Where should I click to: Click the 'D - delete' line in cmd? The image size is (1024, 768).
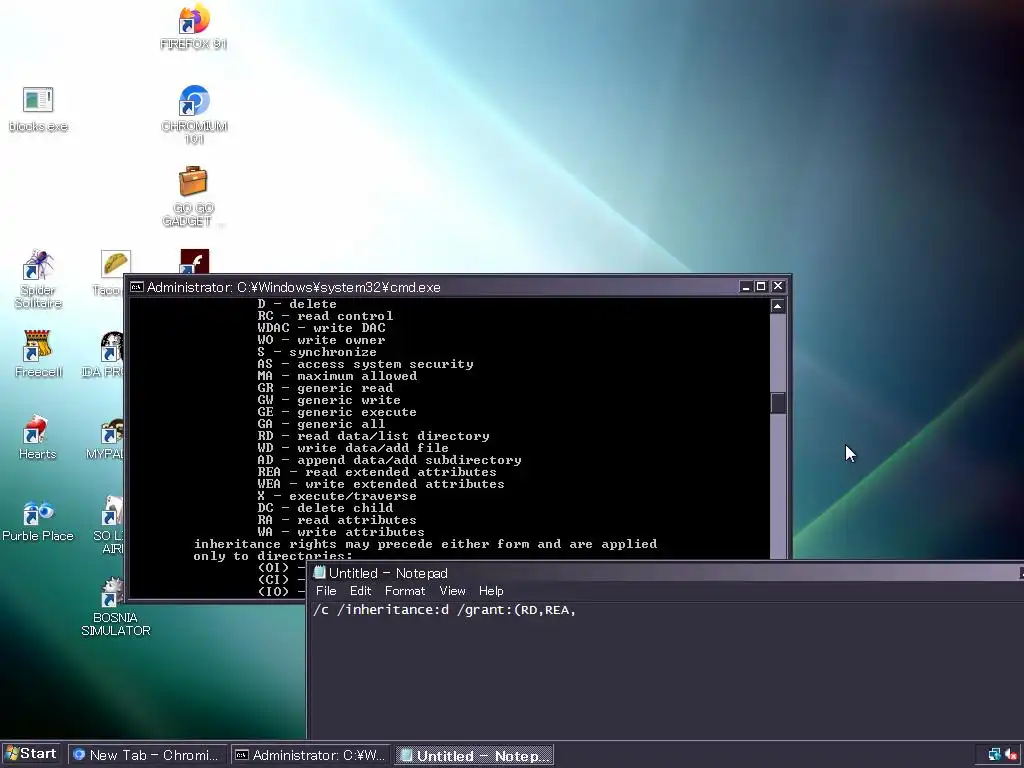(297, 304)
